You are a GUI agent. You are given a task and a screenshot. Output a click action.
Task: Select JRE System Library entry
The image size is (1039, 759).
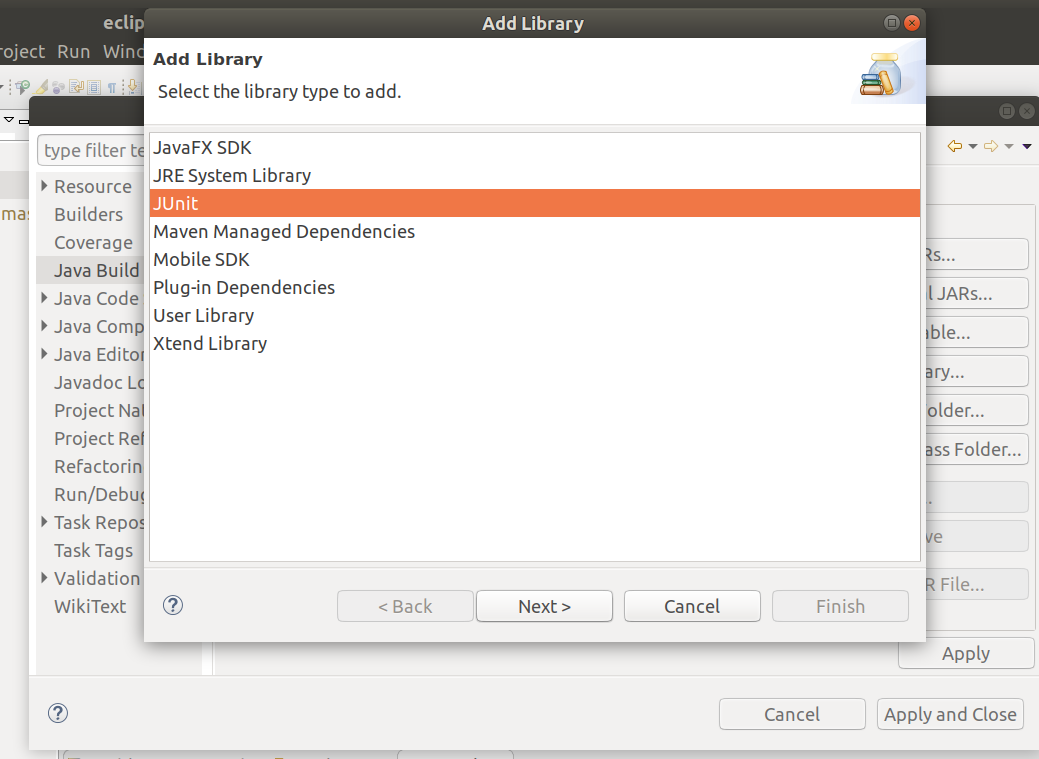click(535, 175)
